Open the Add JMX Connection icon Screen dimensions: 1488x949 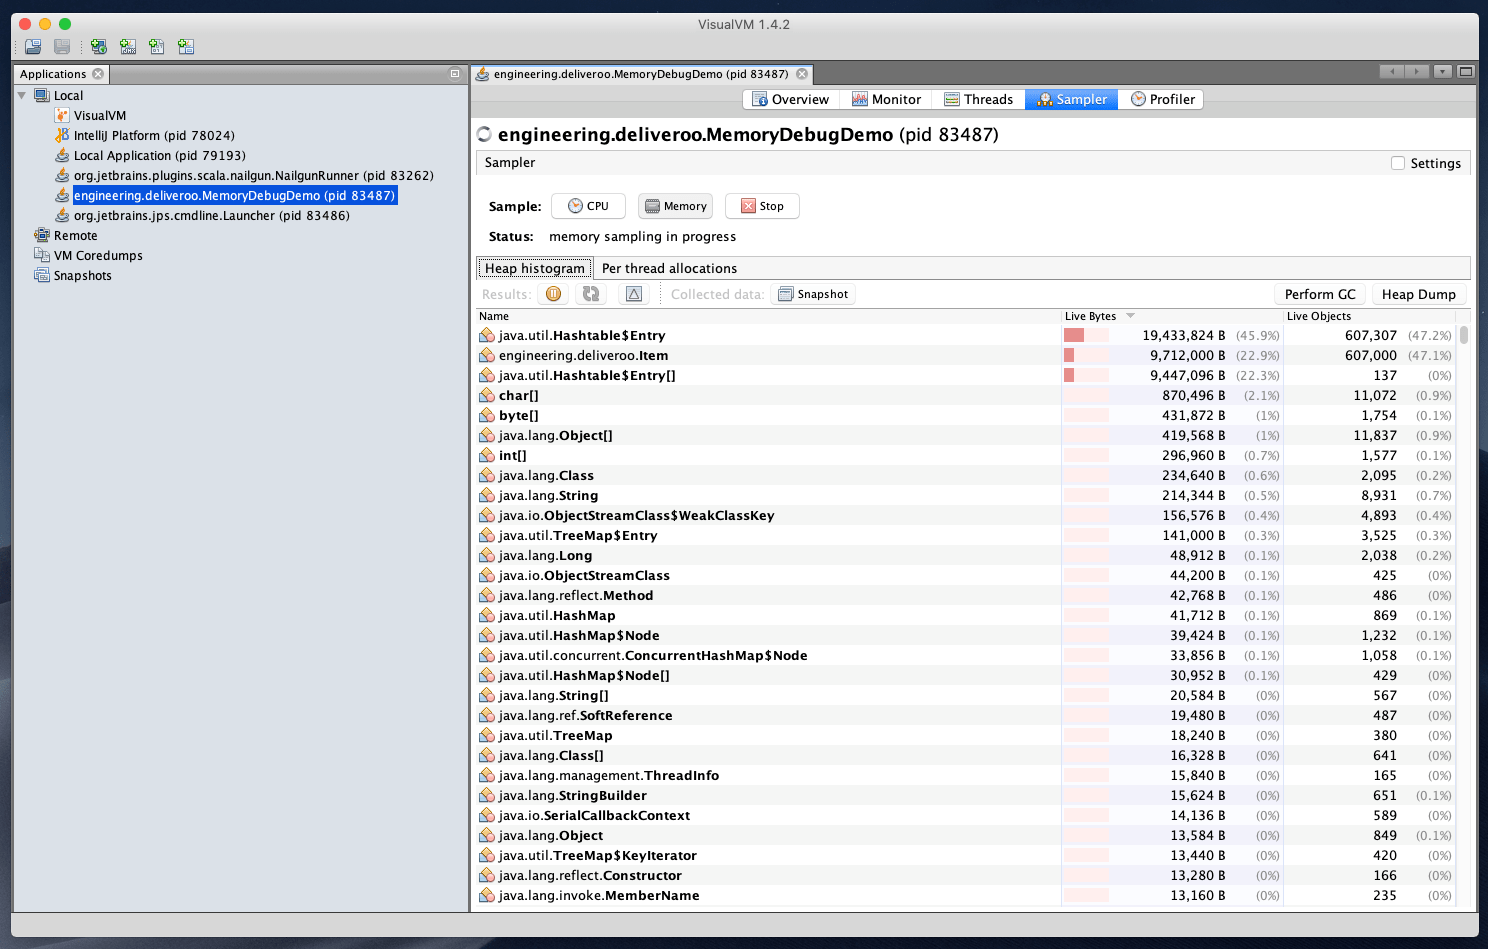coord(128,46)
